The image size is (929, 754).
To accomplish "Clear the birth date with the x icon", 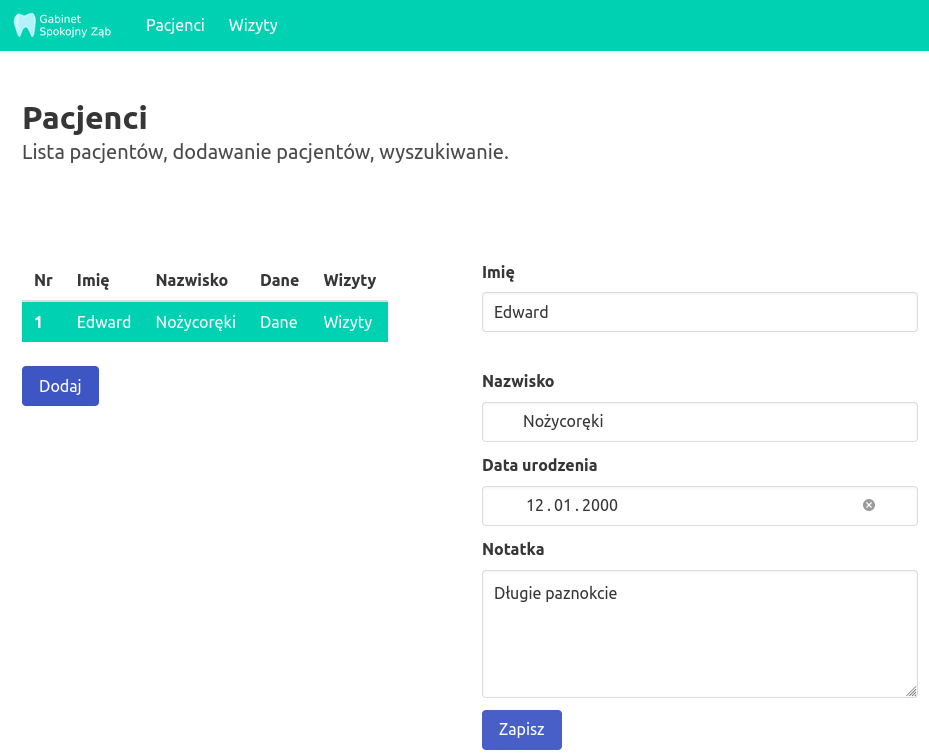I will [x=869, y=506].
